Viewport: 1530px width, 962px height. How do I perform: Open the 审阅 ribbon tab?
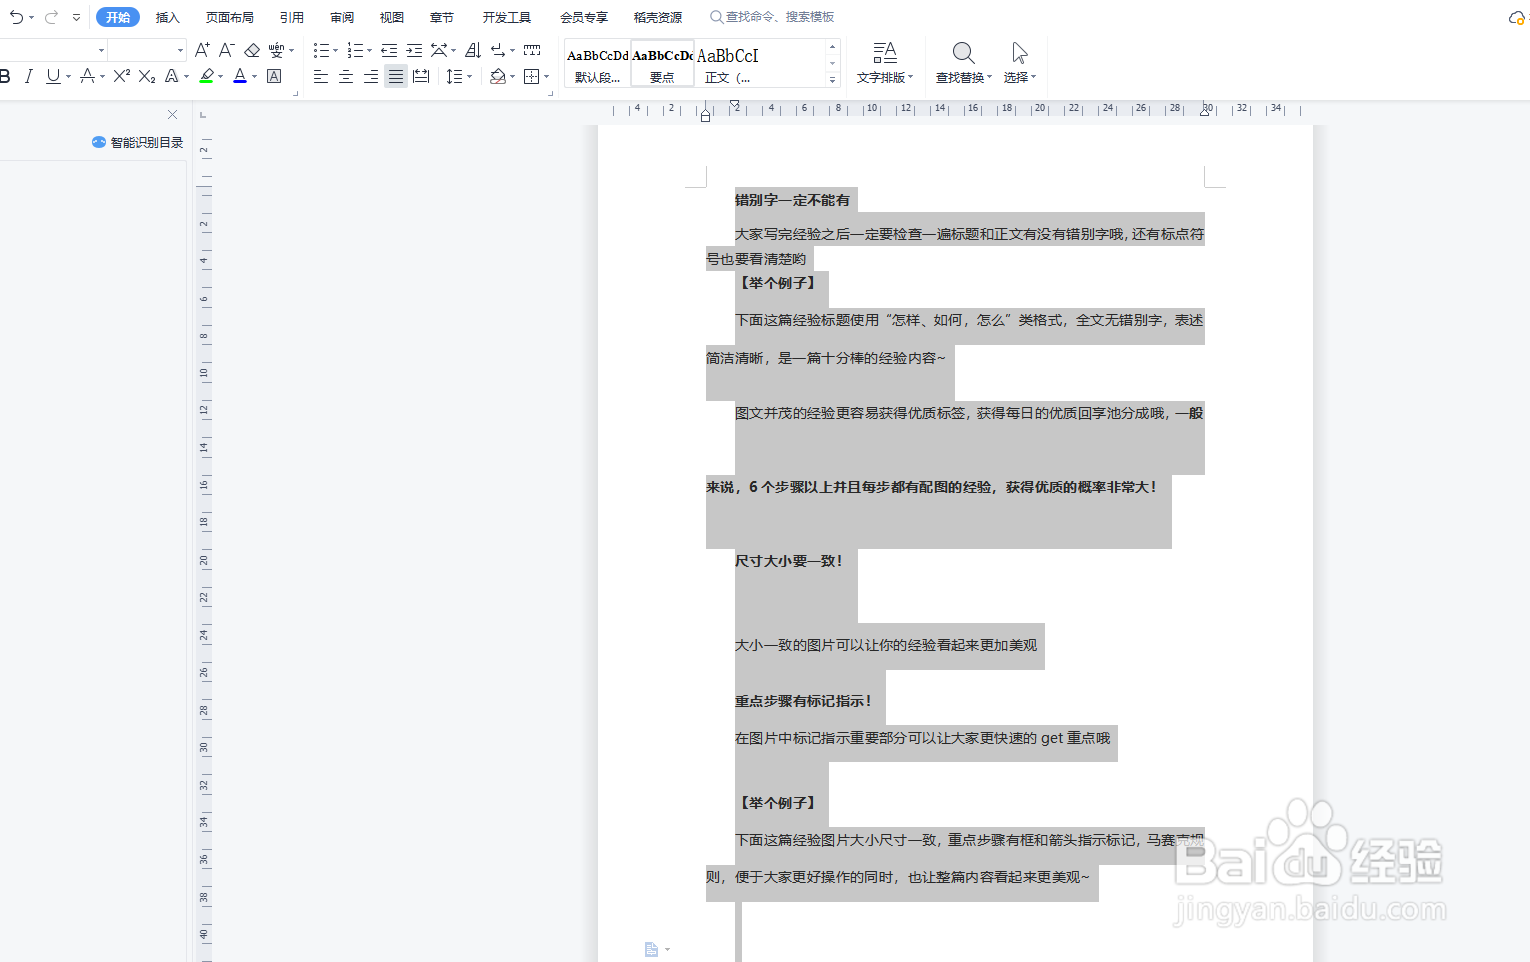[341, 16]
